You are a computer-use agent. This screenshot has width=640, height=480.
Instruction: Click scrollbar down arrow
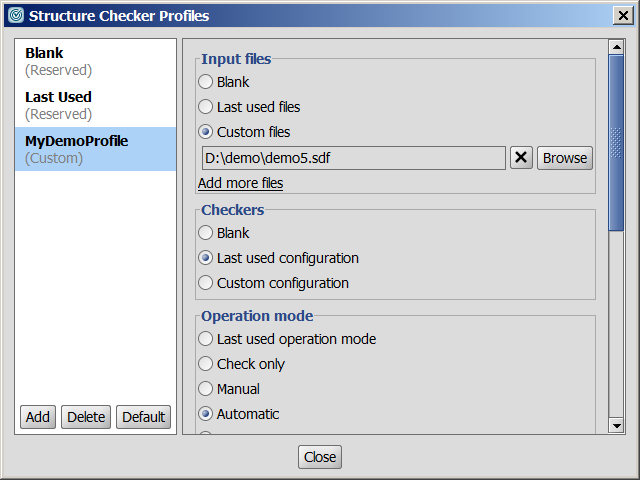pyautogui.click(x=616, y=426)
